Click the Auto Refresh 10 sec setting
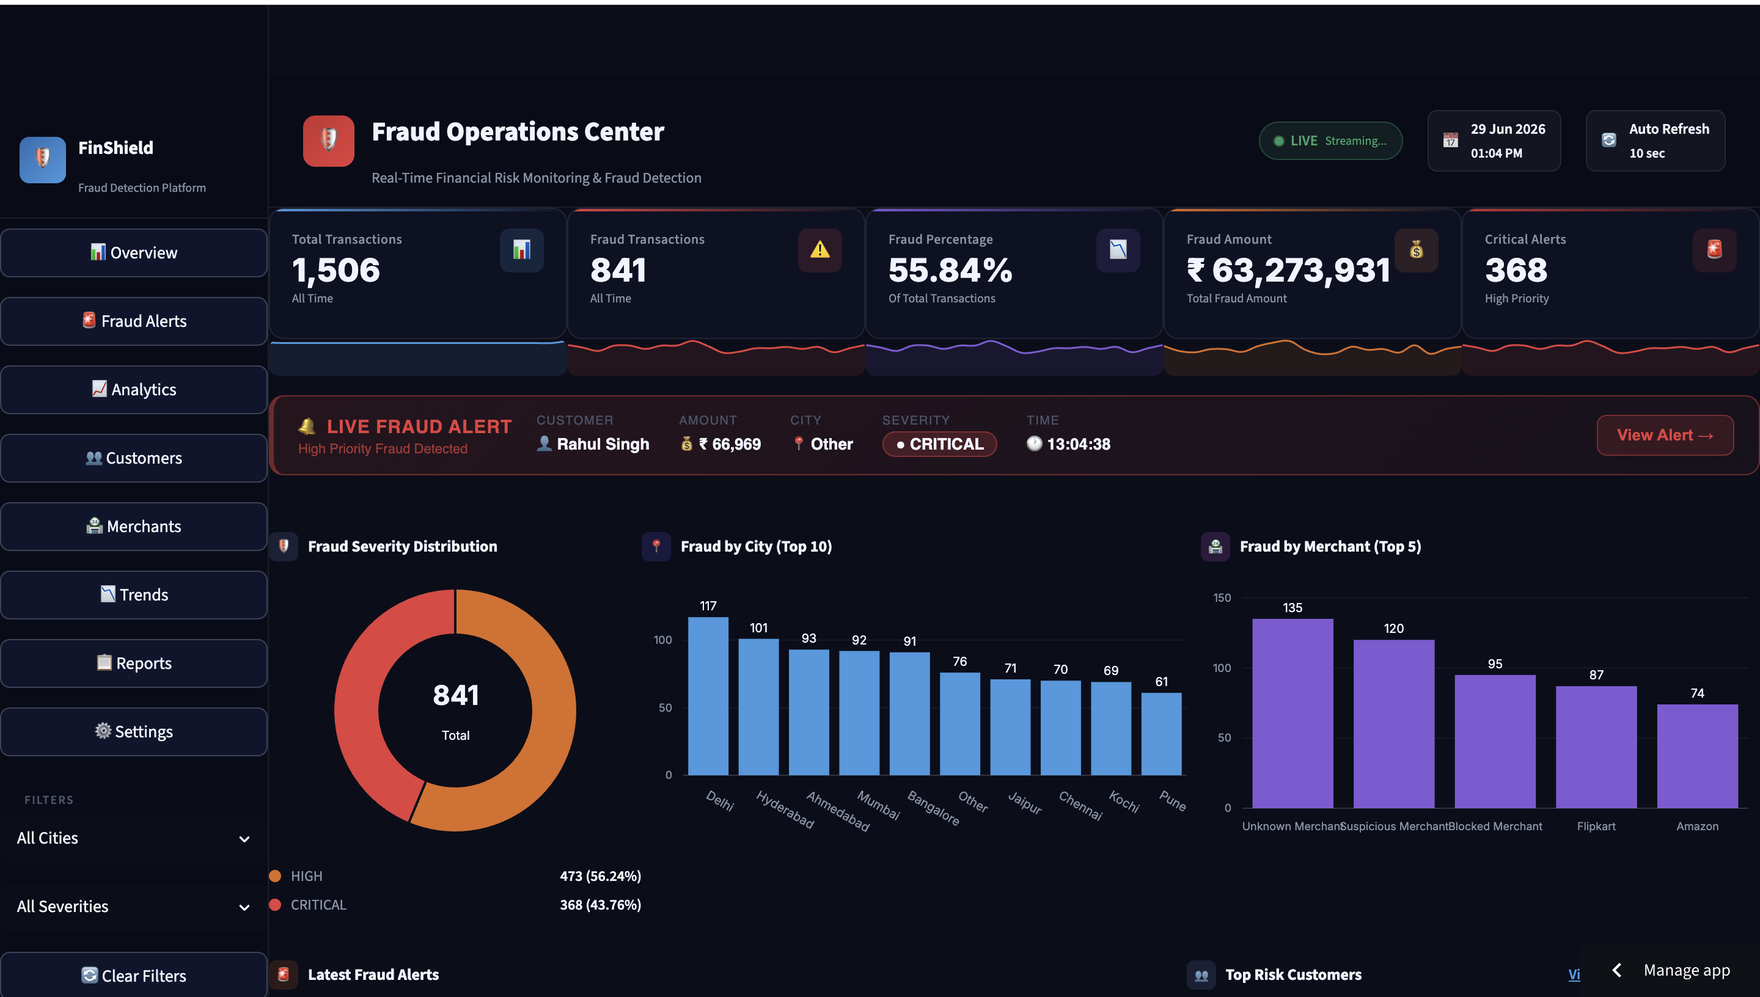 1655,141
